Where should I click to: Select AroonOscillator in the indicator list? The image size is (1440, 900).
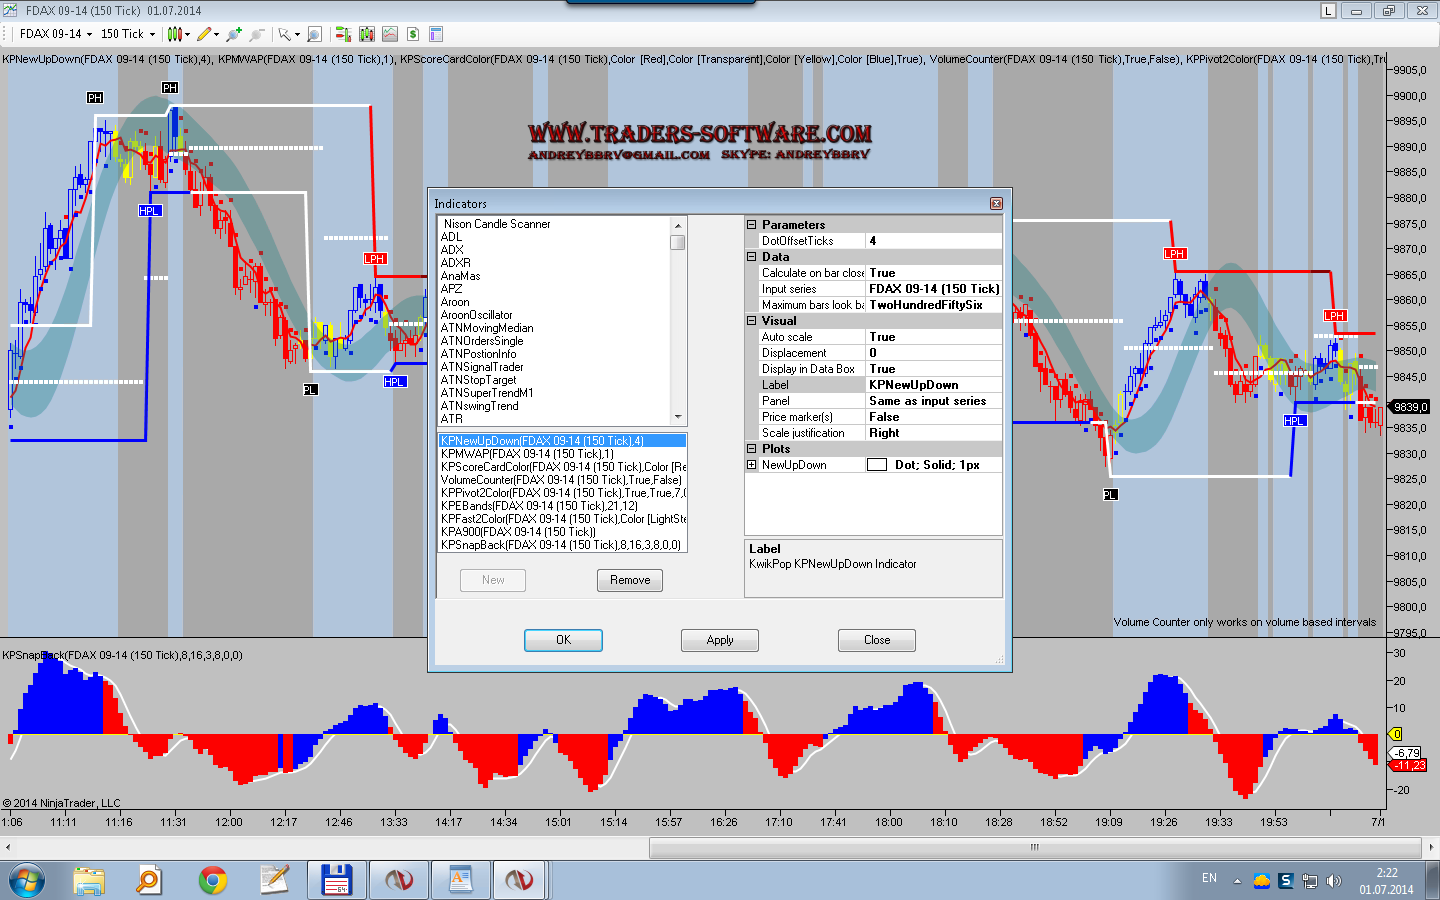pos(476,315)
